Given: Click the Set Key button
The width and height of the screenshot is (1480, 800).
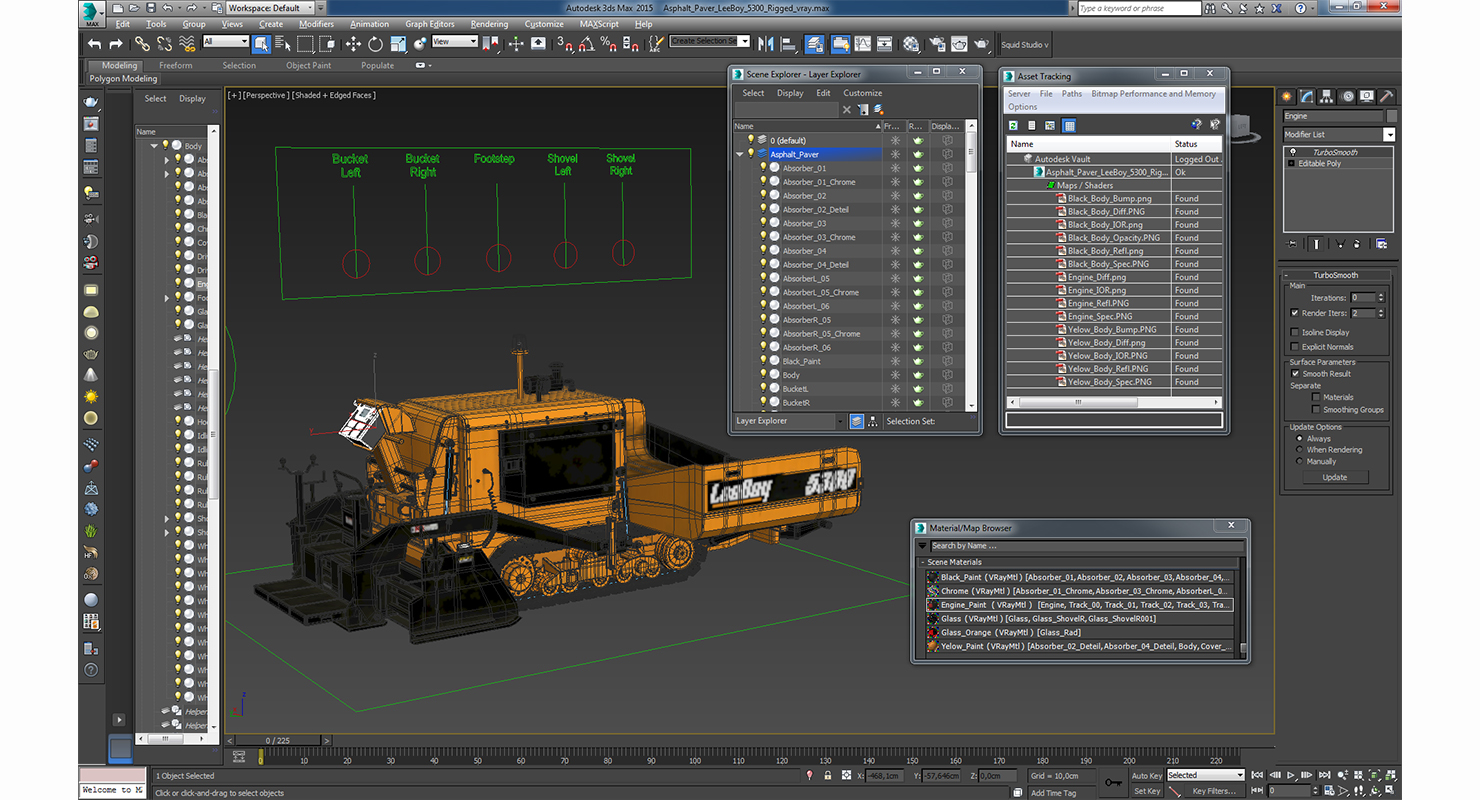Looking at the screenshot, I should coord(1146,791).
